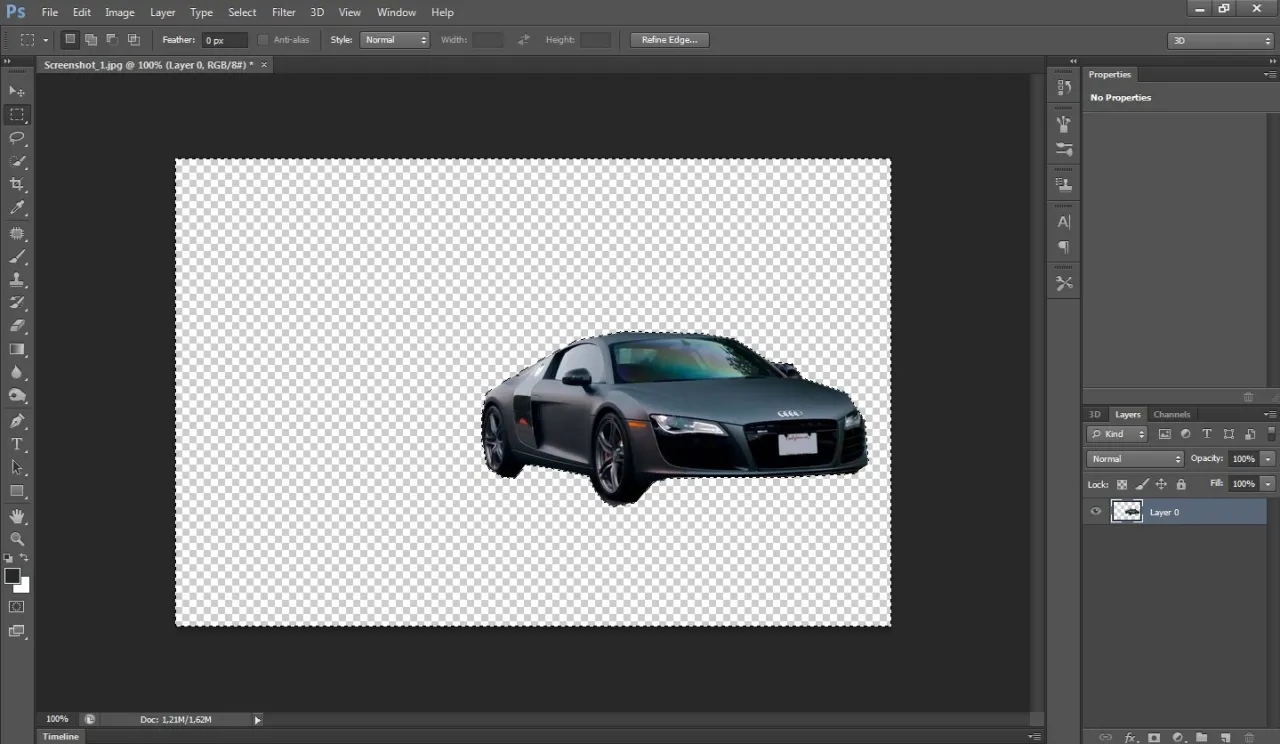Viewport: 1280px width, 744px height.
Task: Open the Style dropdown in options bar
Action: click(394, 39)
